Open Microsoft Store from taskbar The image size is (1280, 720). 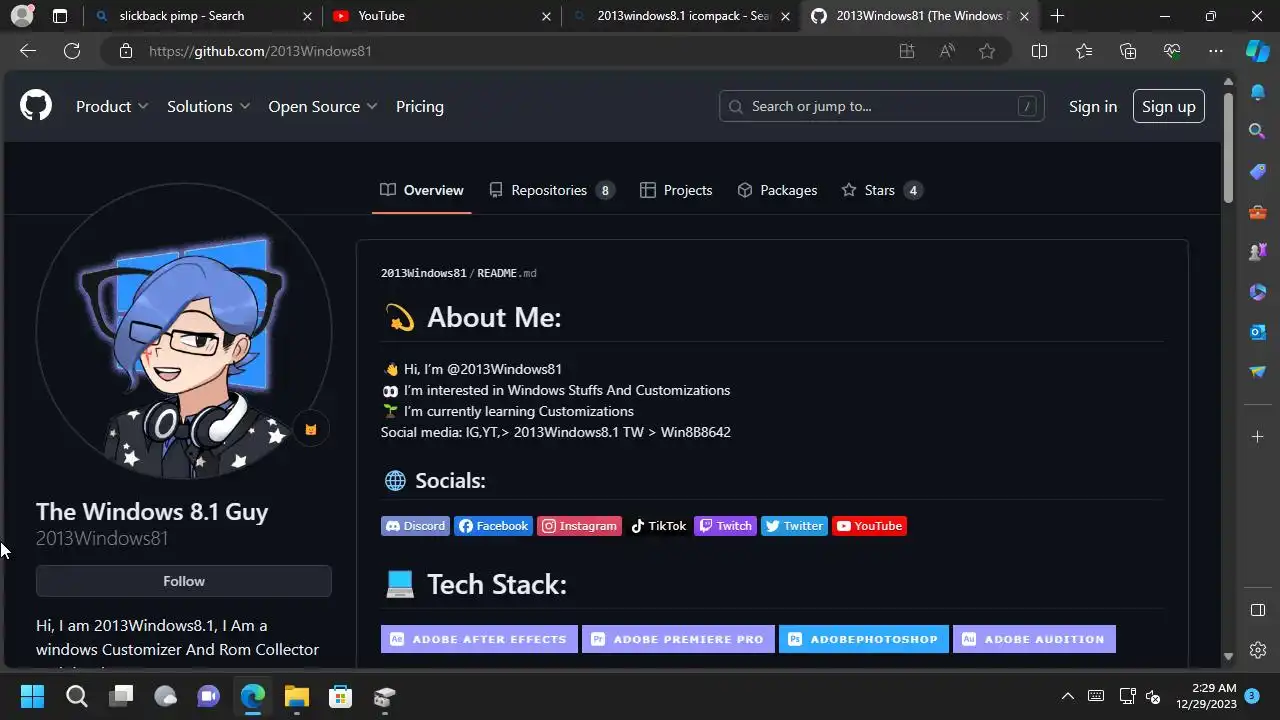pyautogui.click(x=340, y=696)
